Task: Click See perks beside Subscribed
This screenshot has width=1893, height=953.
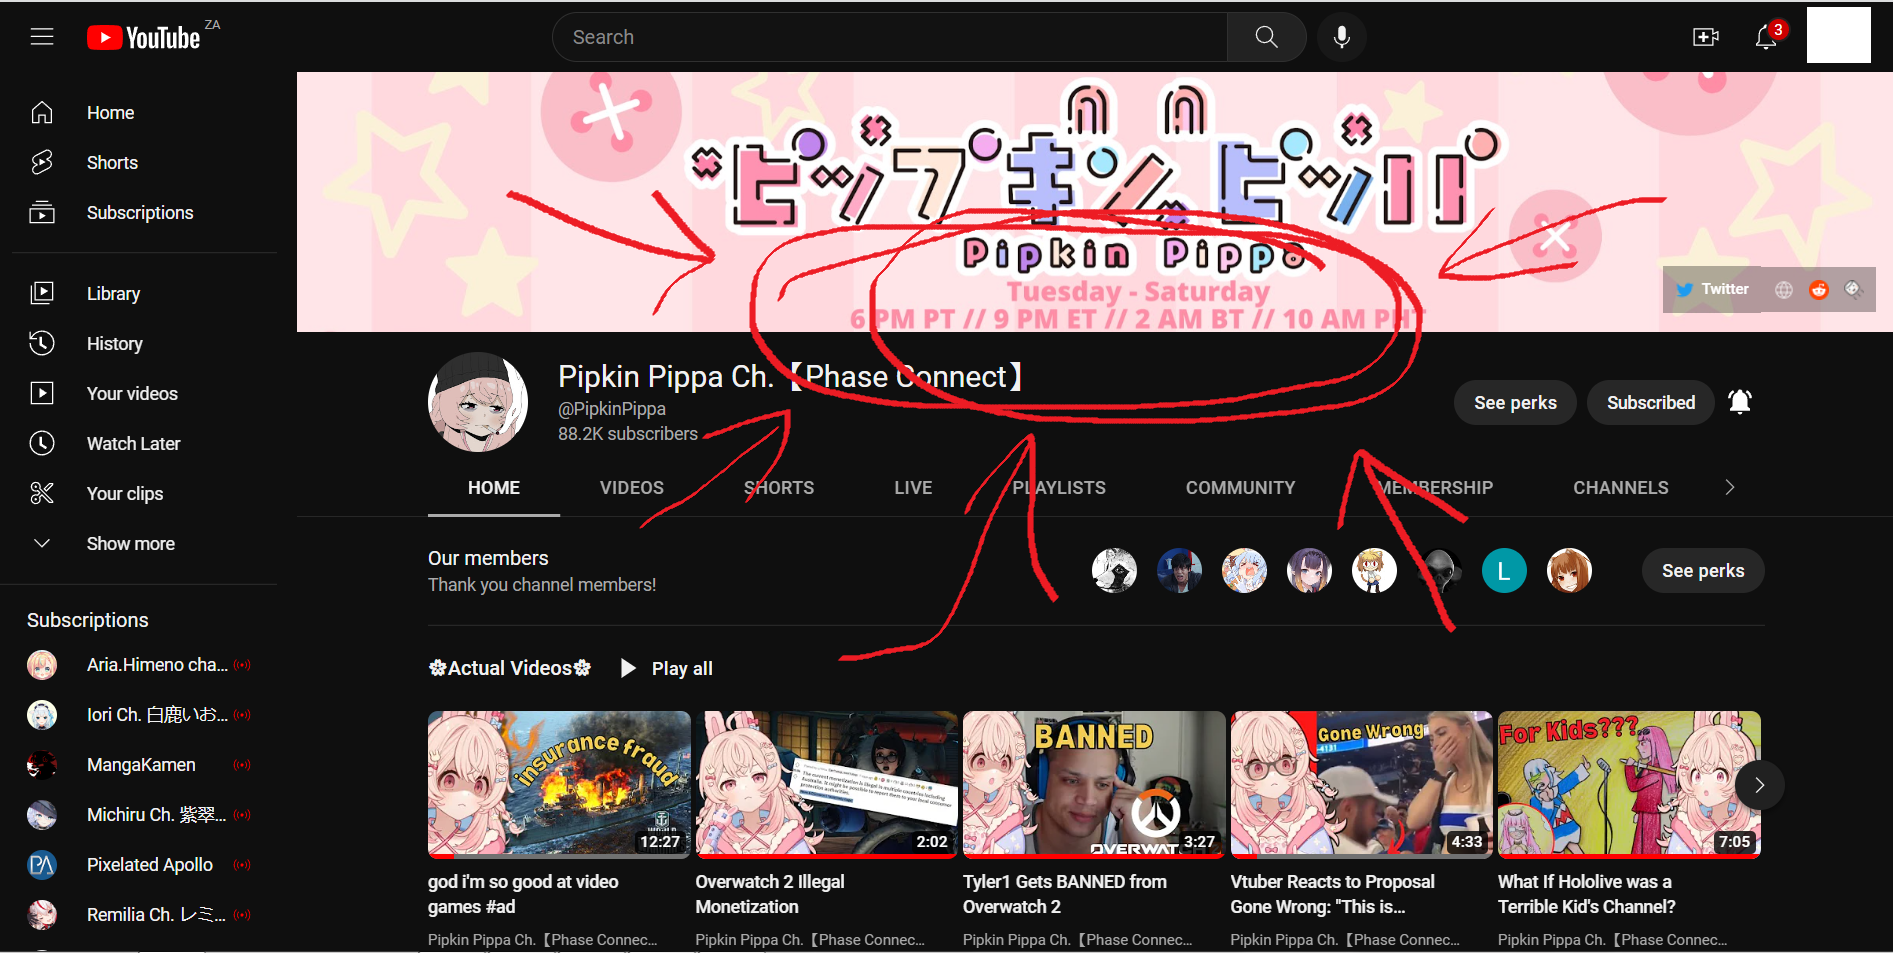Action: (1515, 403)
